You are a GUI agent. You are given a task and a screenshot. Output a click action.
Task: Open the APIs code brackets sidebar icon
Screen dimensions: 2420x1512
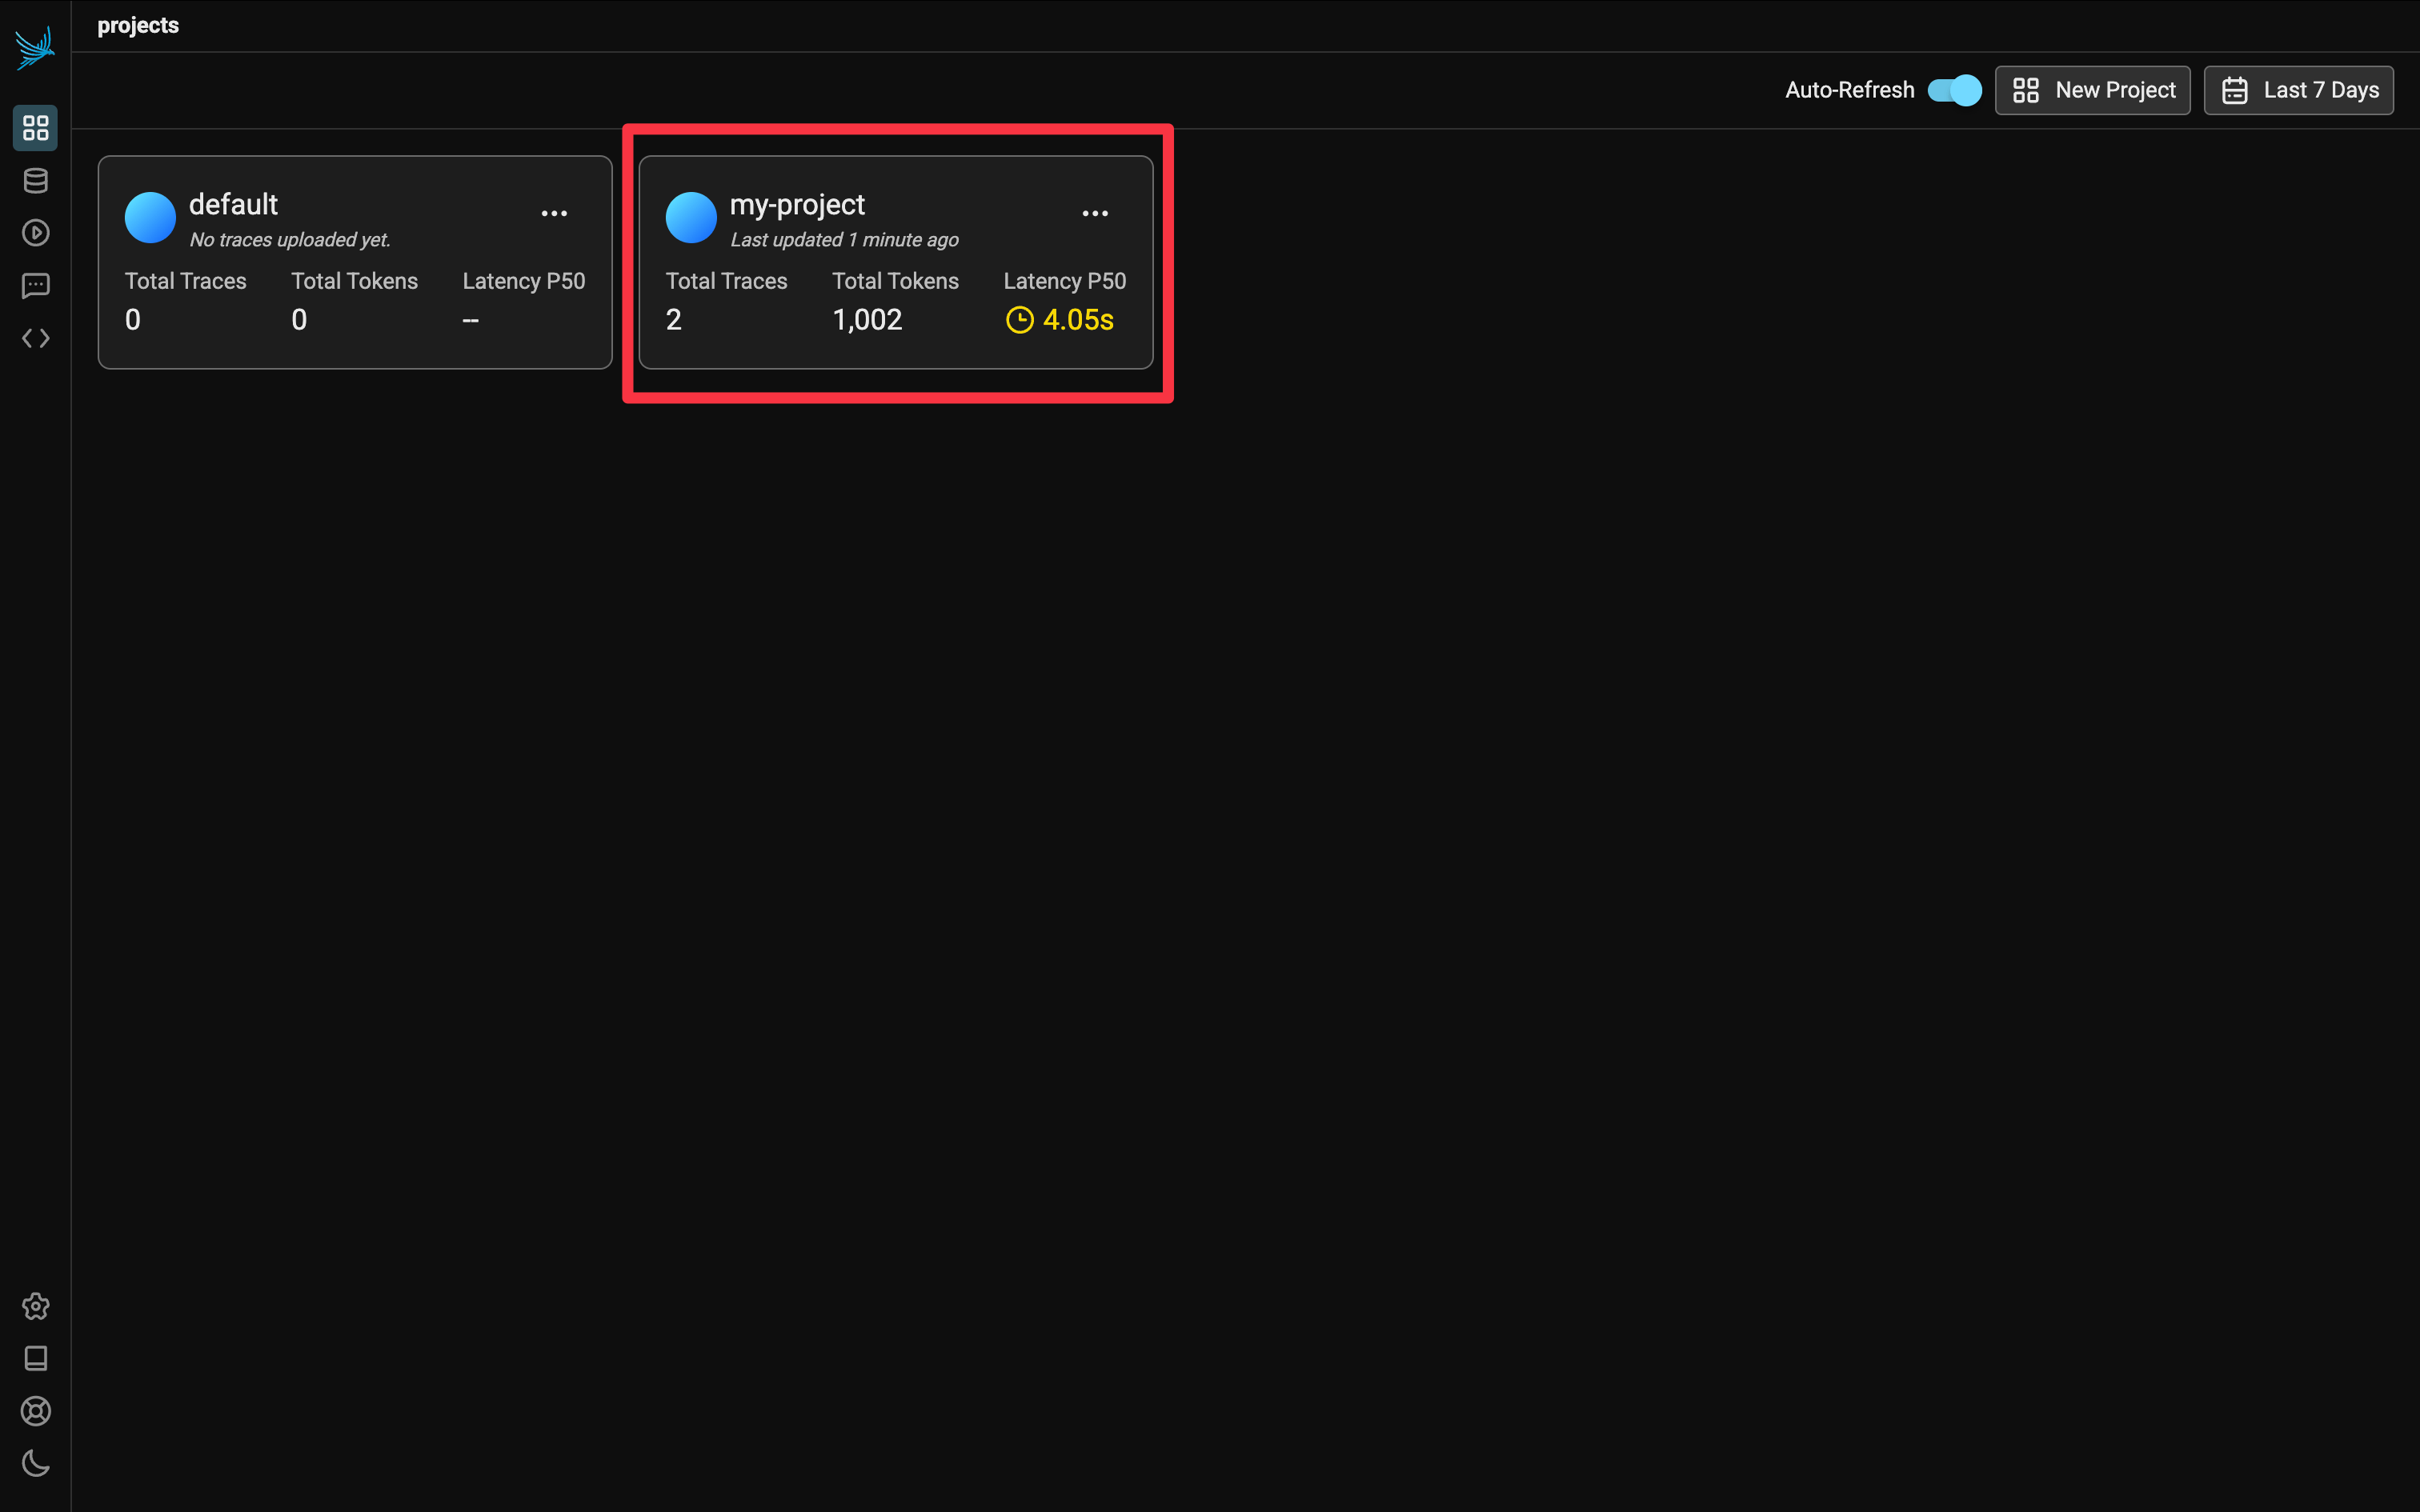pyautogui.click(x=35, y=339)
